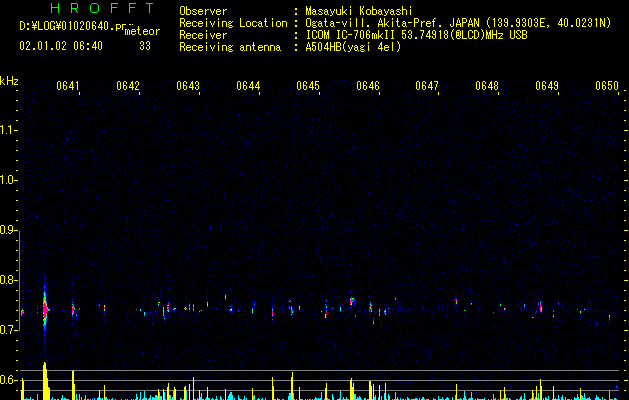Click the 0642 time marker
The image size is (629, 400).
tap(128, 86)
